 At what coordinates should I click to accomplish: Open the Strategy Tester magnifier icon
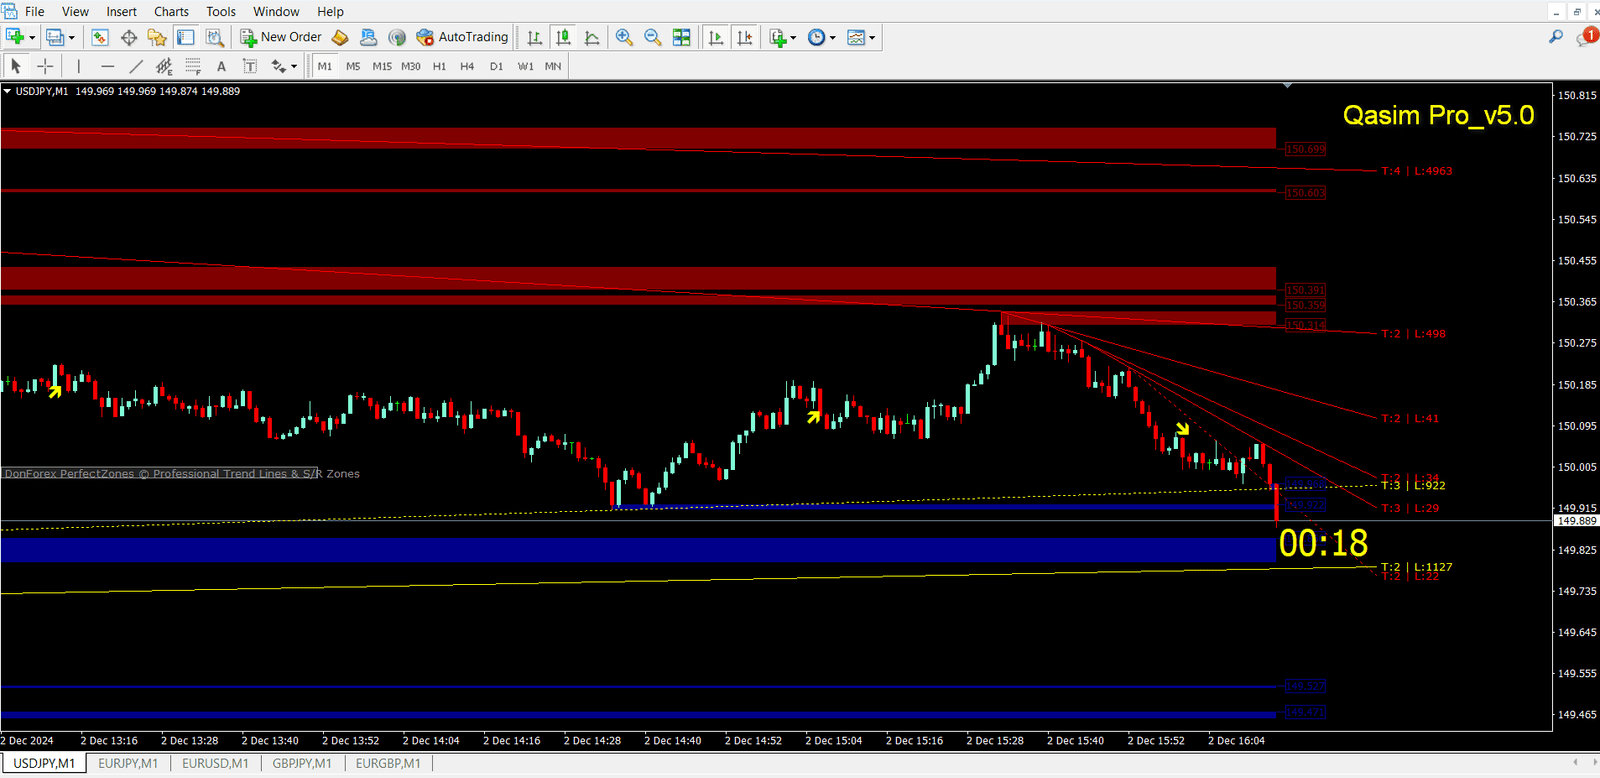click(x=214, y=37)
